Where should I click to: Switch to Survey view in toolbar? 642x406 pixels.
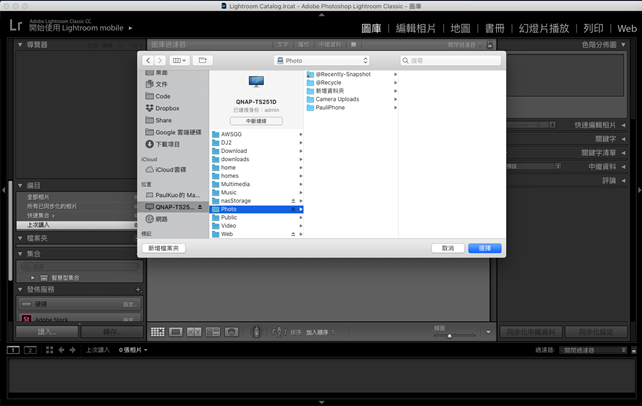(x=213, y=332)
